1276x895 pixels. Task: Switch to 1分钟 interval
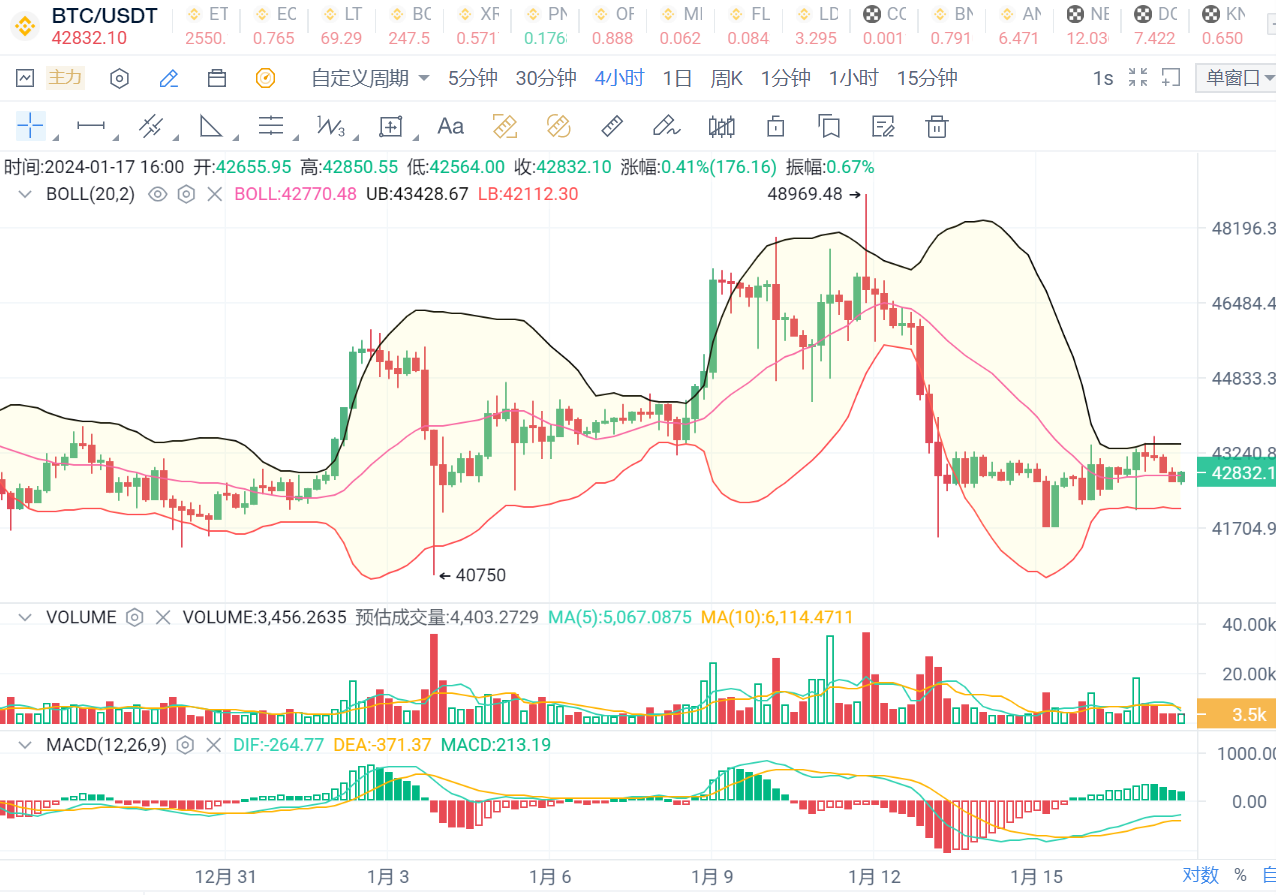(x=786, y=78)
